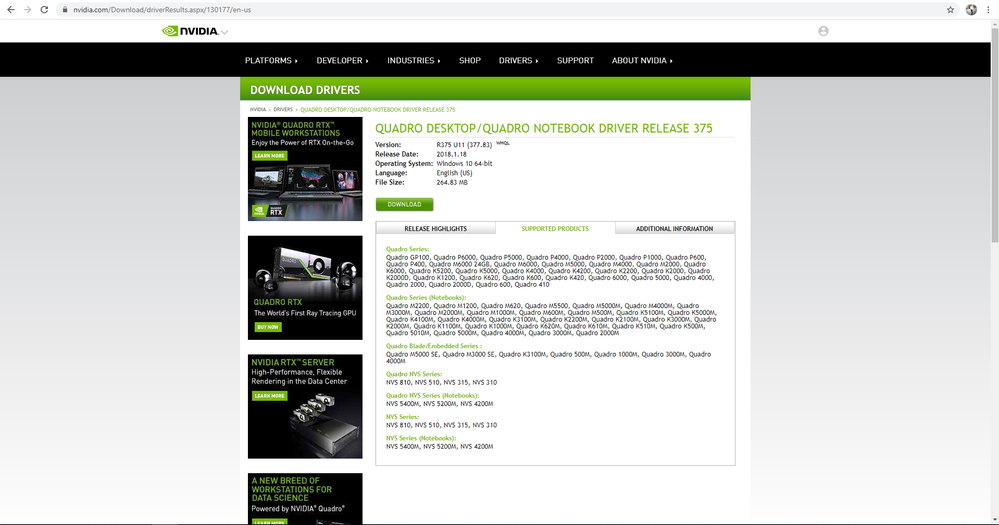Click the Quadro Series heading
The height and width of the screenshot is (525, 999).
(x=407, y=249)
